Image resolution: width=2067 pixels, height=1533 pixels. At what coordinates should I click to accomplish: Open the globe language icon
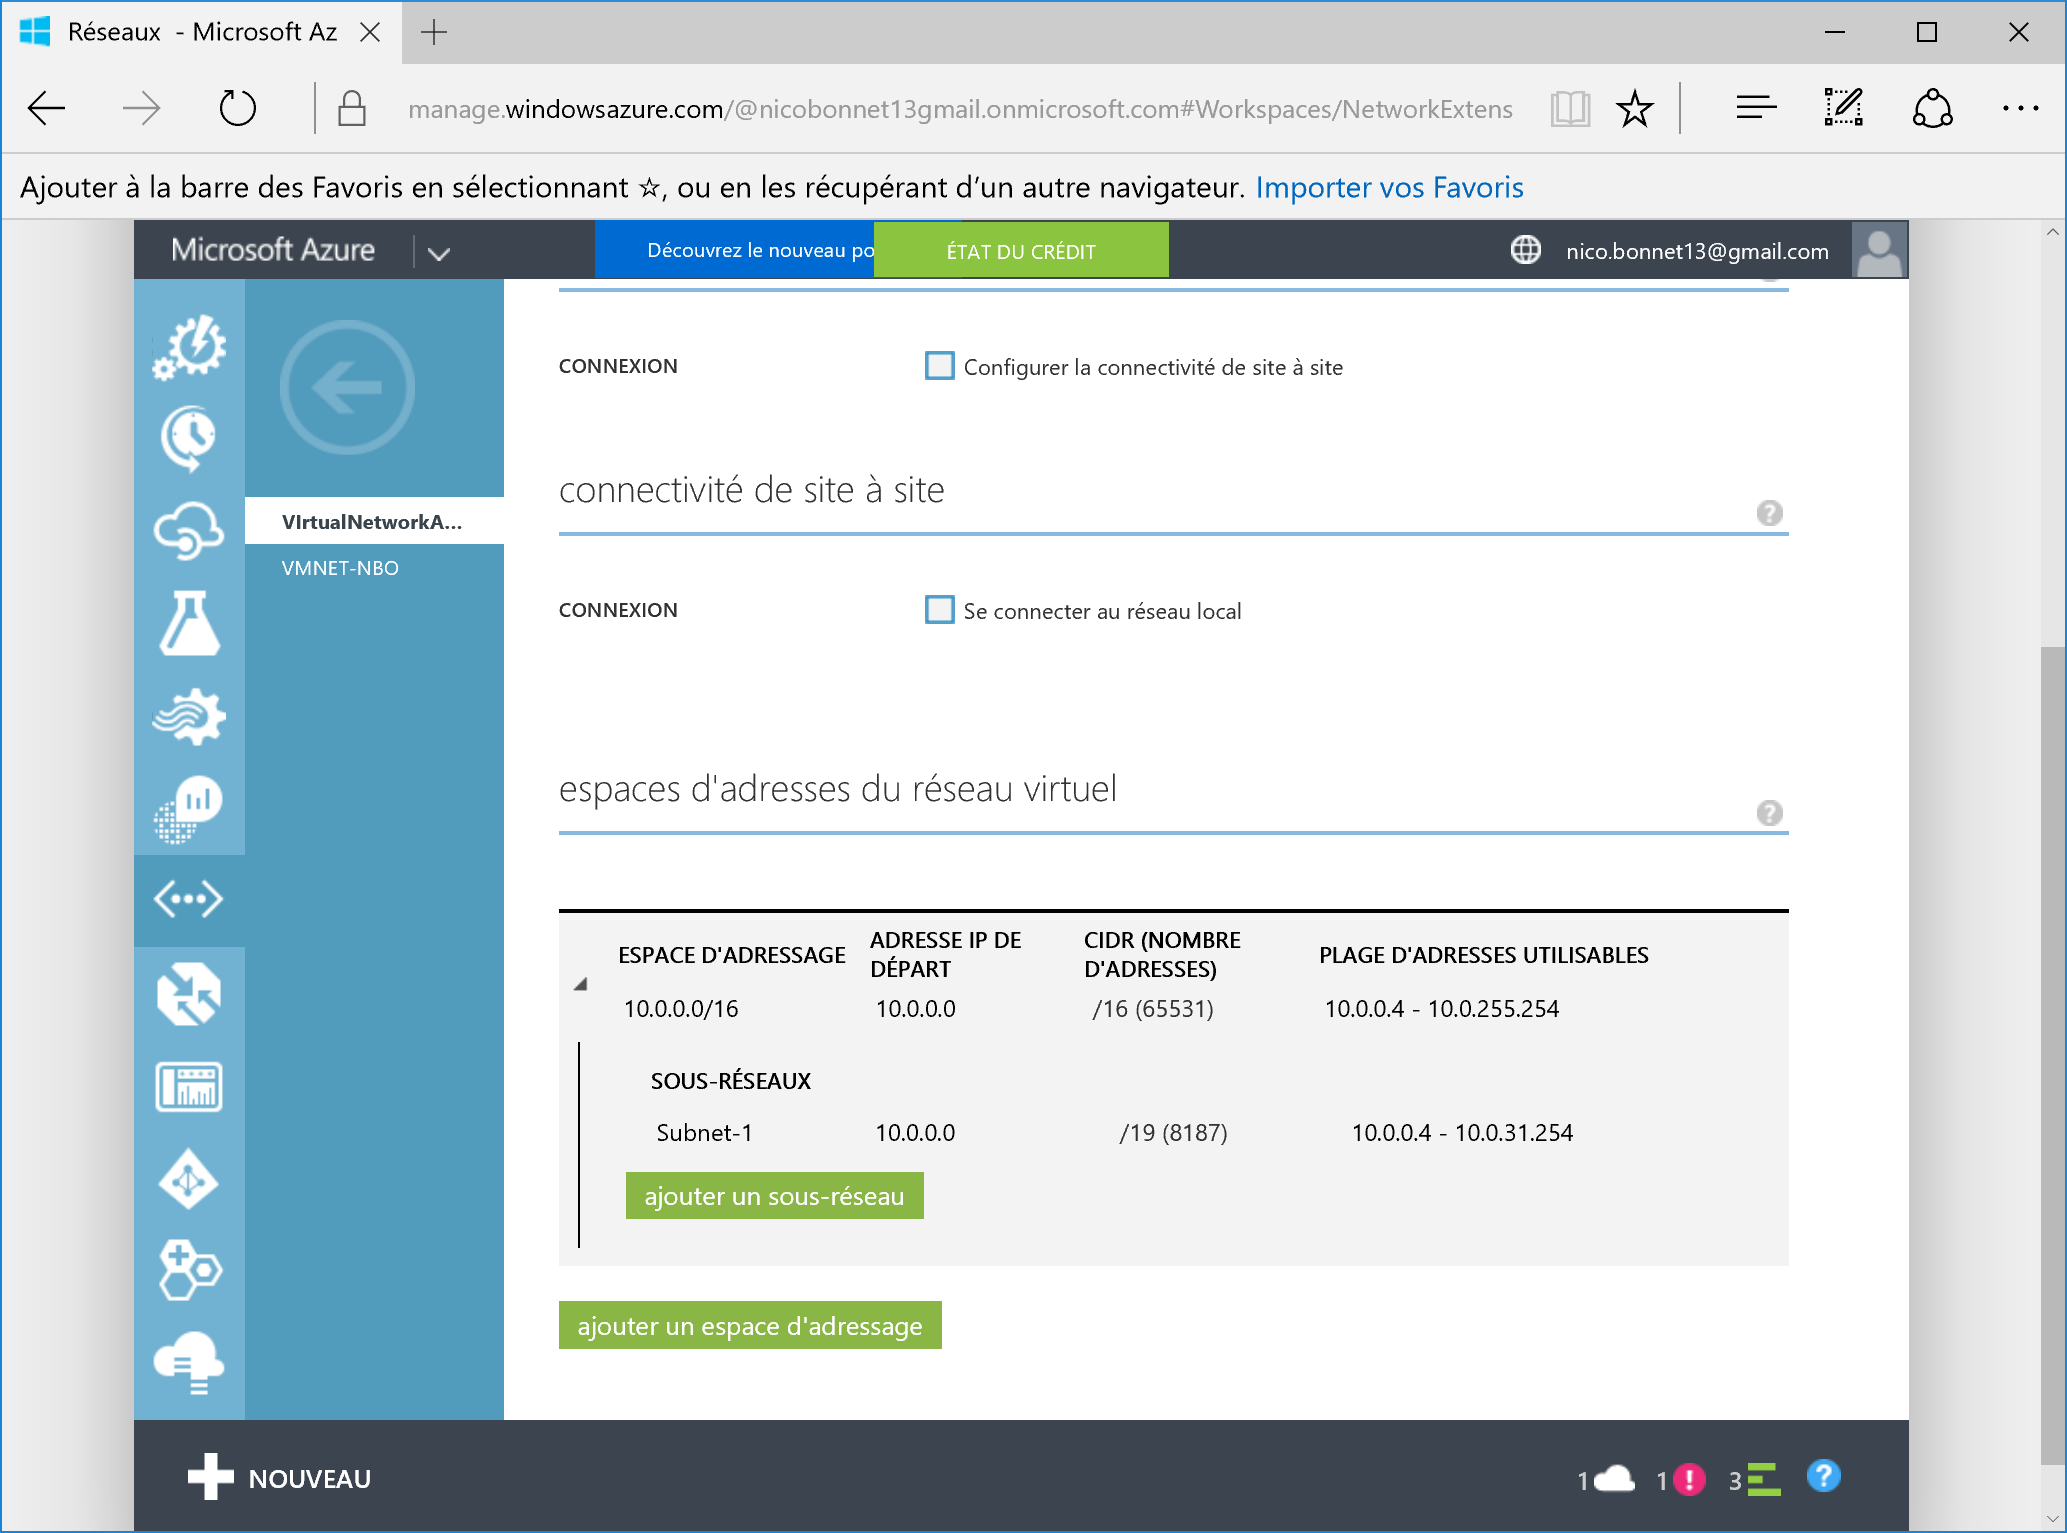tap(1525, 250)
